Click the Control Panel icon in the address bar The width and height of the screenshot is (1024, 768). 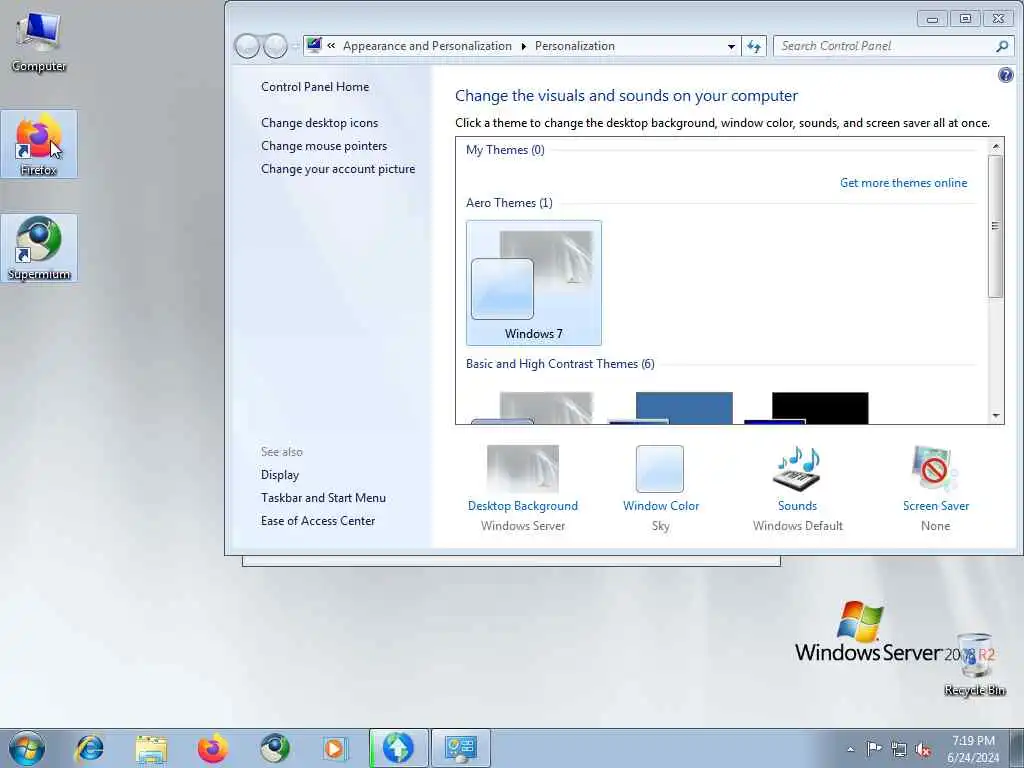point(314,45)
